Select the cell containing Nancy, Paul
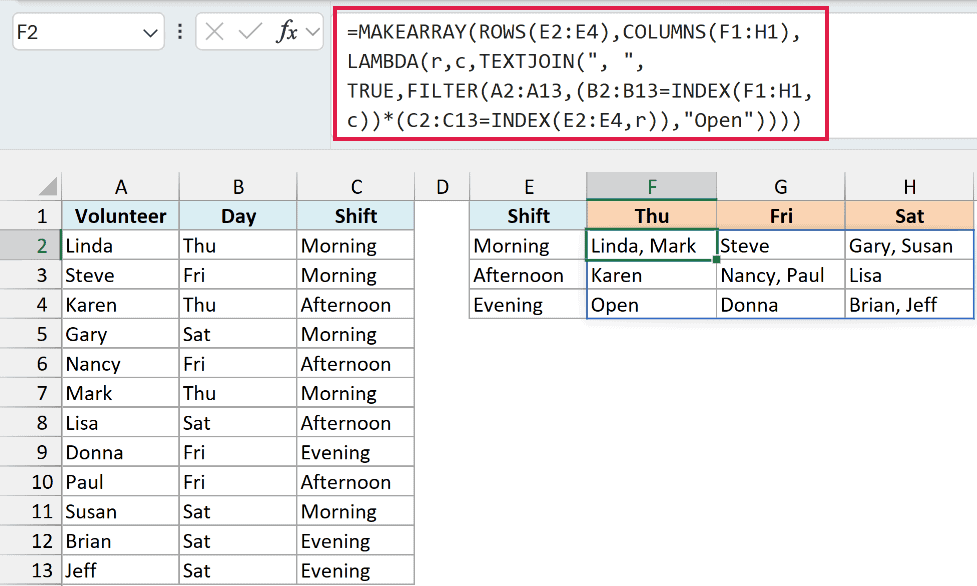 point(781,275)
